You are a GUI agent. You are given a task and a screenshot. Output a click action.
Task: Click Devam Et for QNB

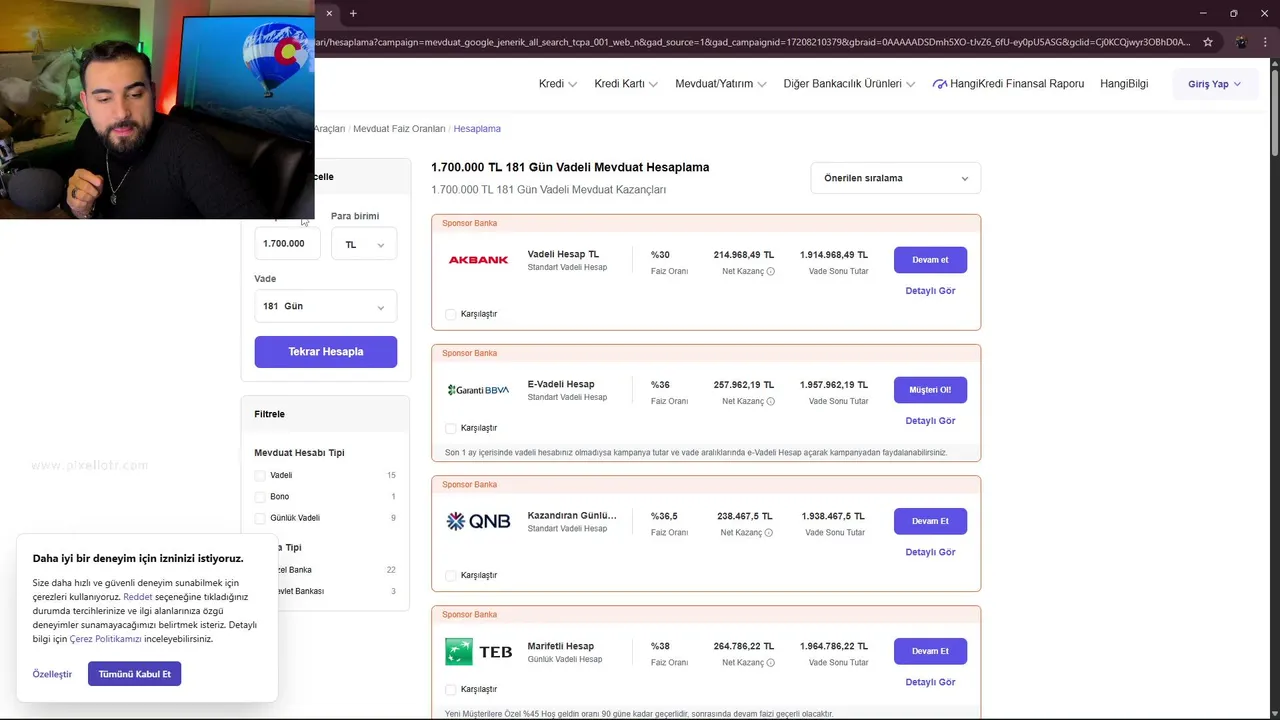pos(930,521)
